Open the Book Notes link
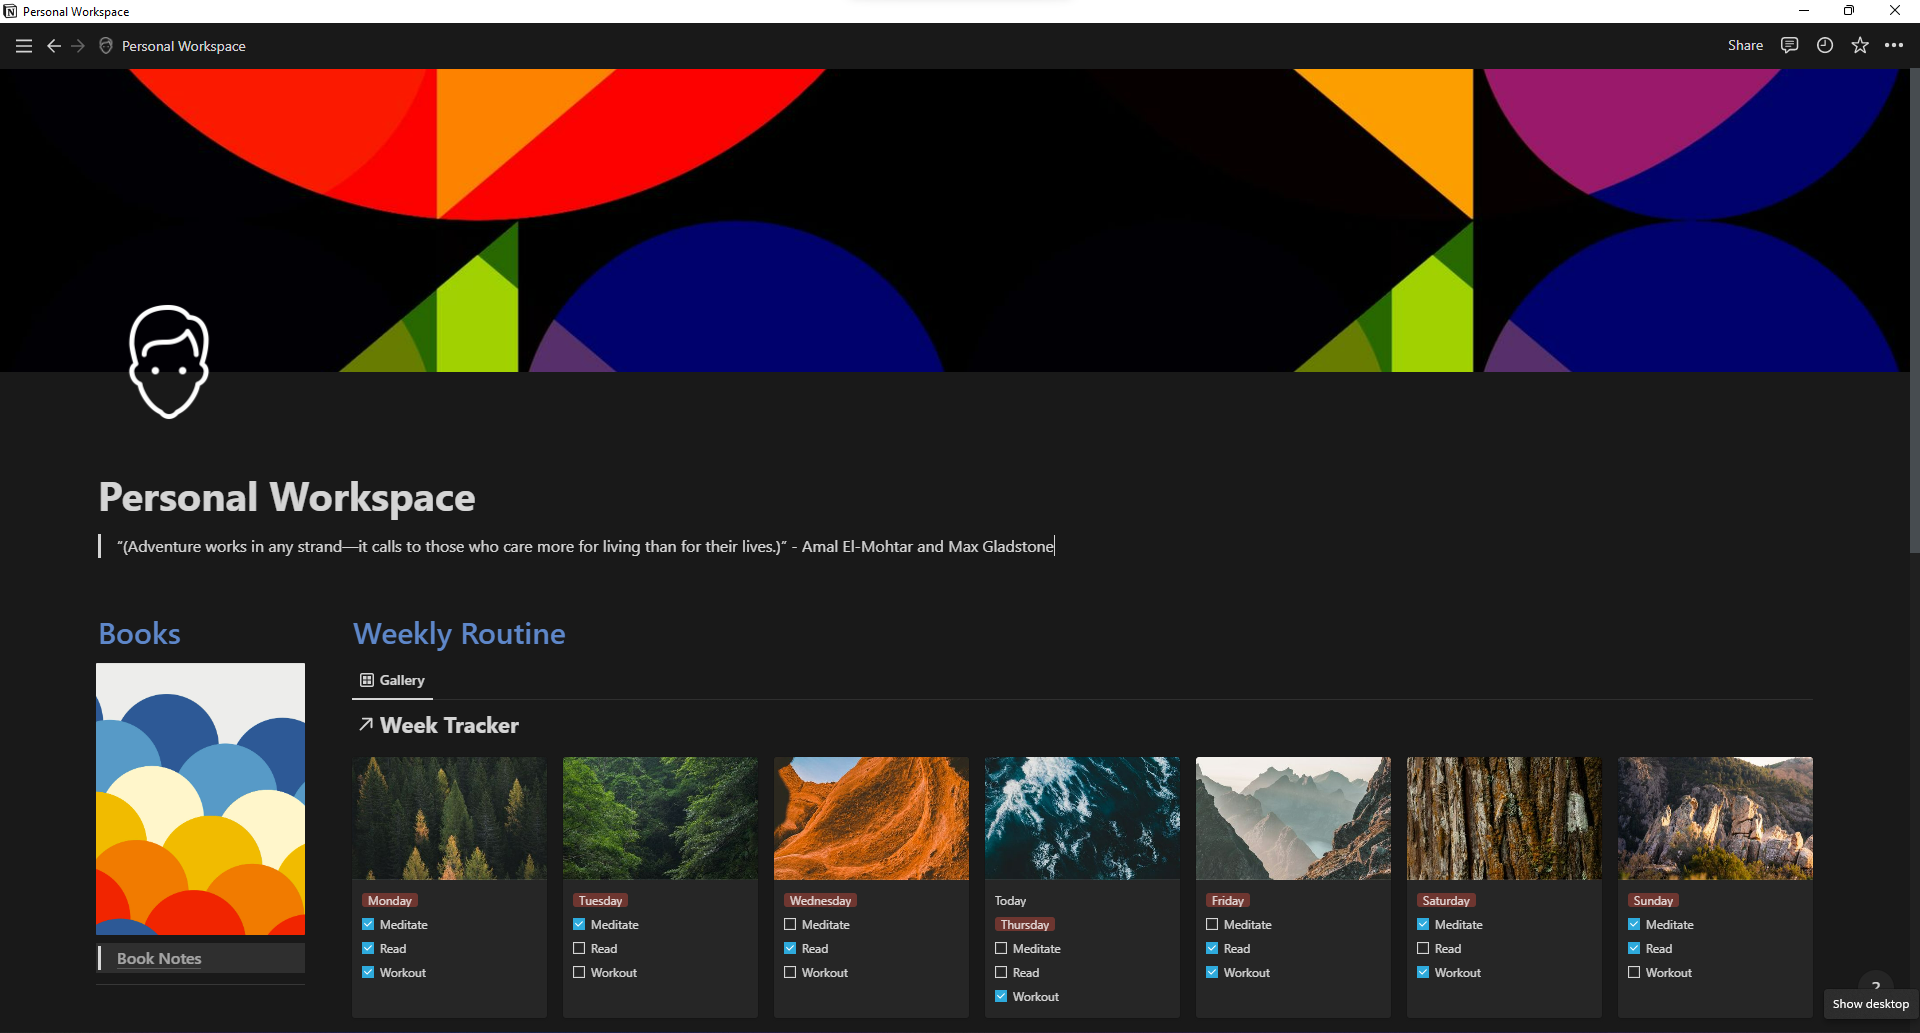The height and width of the screenshot is (1033, 1920). pyautogui.click(x=159, y=958)
